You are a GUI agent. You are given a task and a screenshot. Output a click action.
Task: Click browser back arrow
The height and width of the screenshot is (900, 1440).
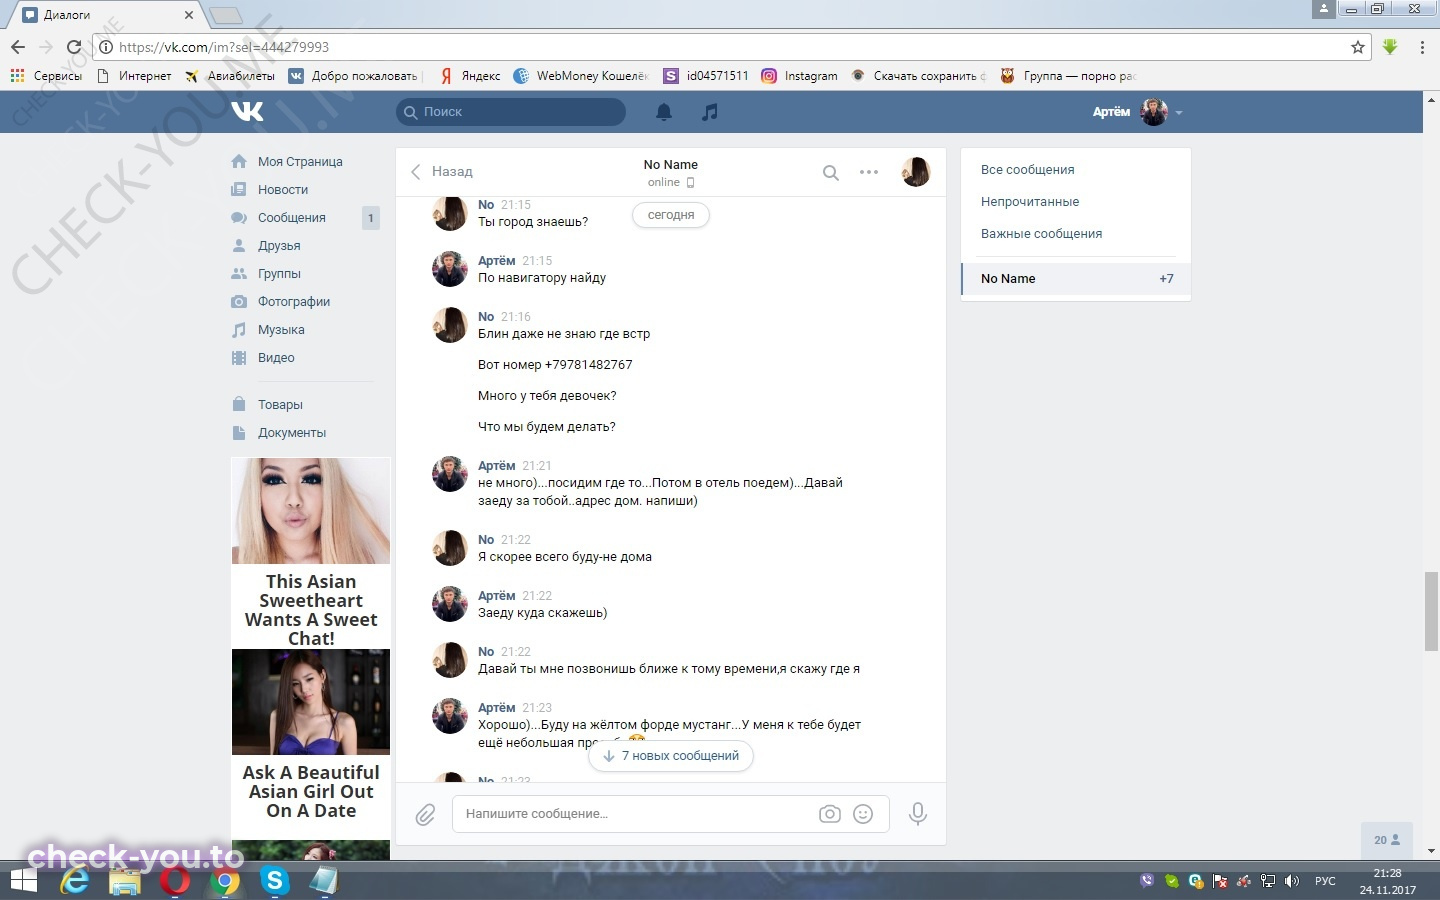pos(18,47)
